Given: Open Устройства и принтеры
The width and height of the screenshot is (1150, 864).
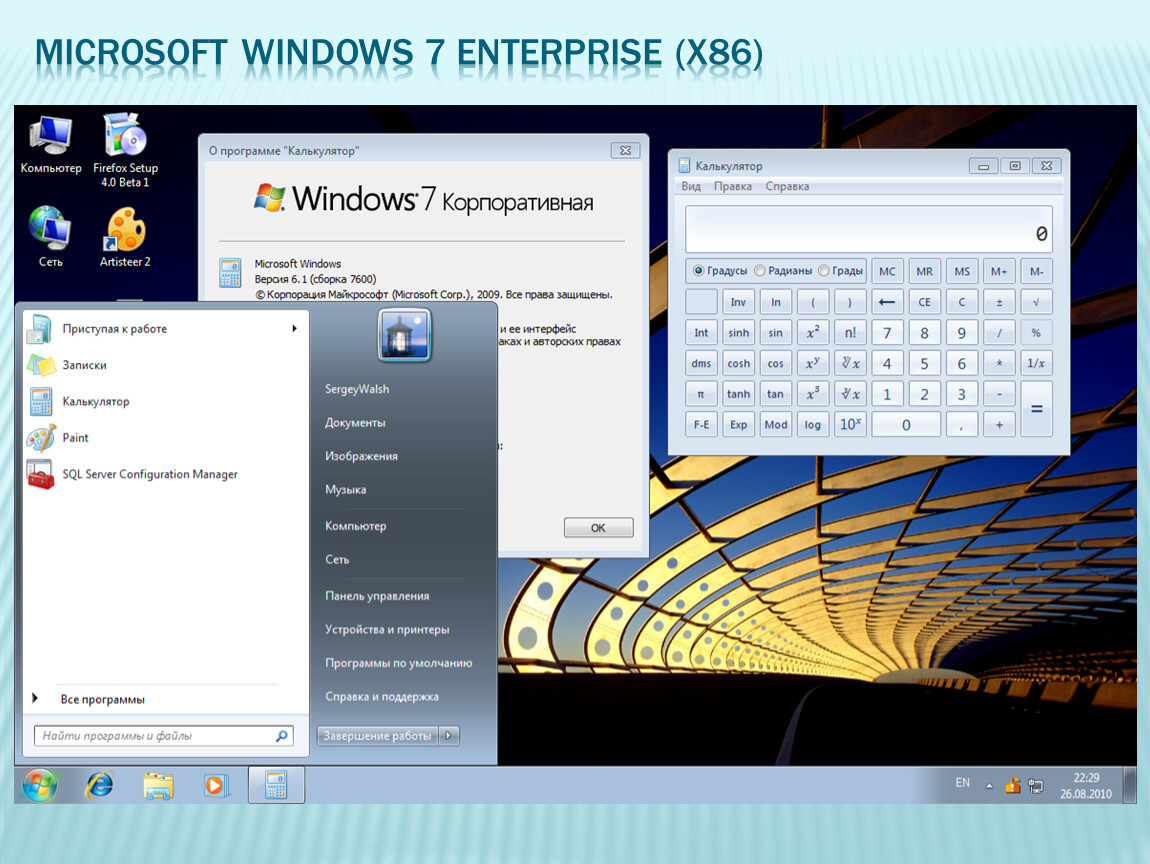Looking at the screenshot, I should coord(387,629).
